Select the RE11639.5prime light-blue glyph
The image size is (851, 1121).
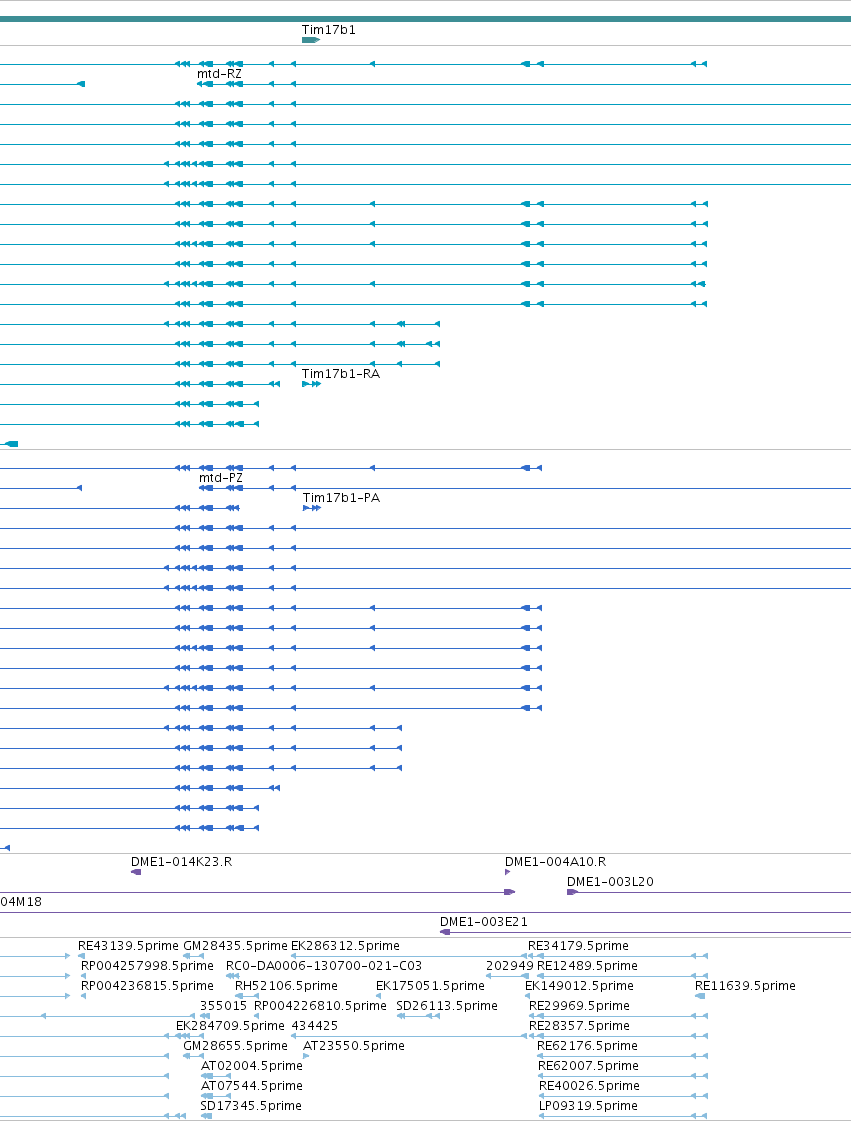(x=700, y=996)
